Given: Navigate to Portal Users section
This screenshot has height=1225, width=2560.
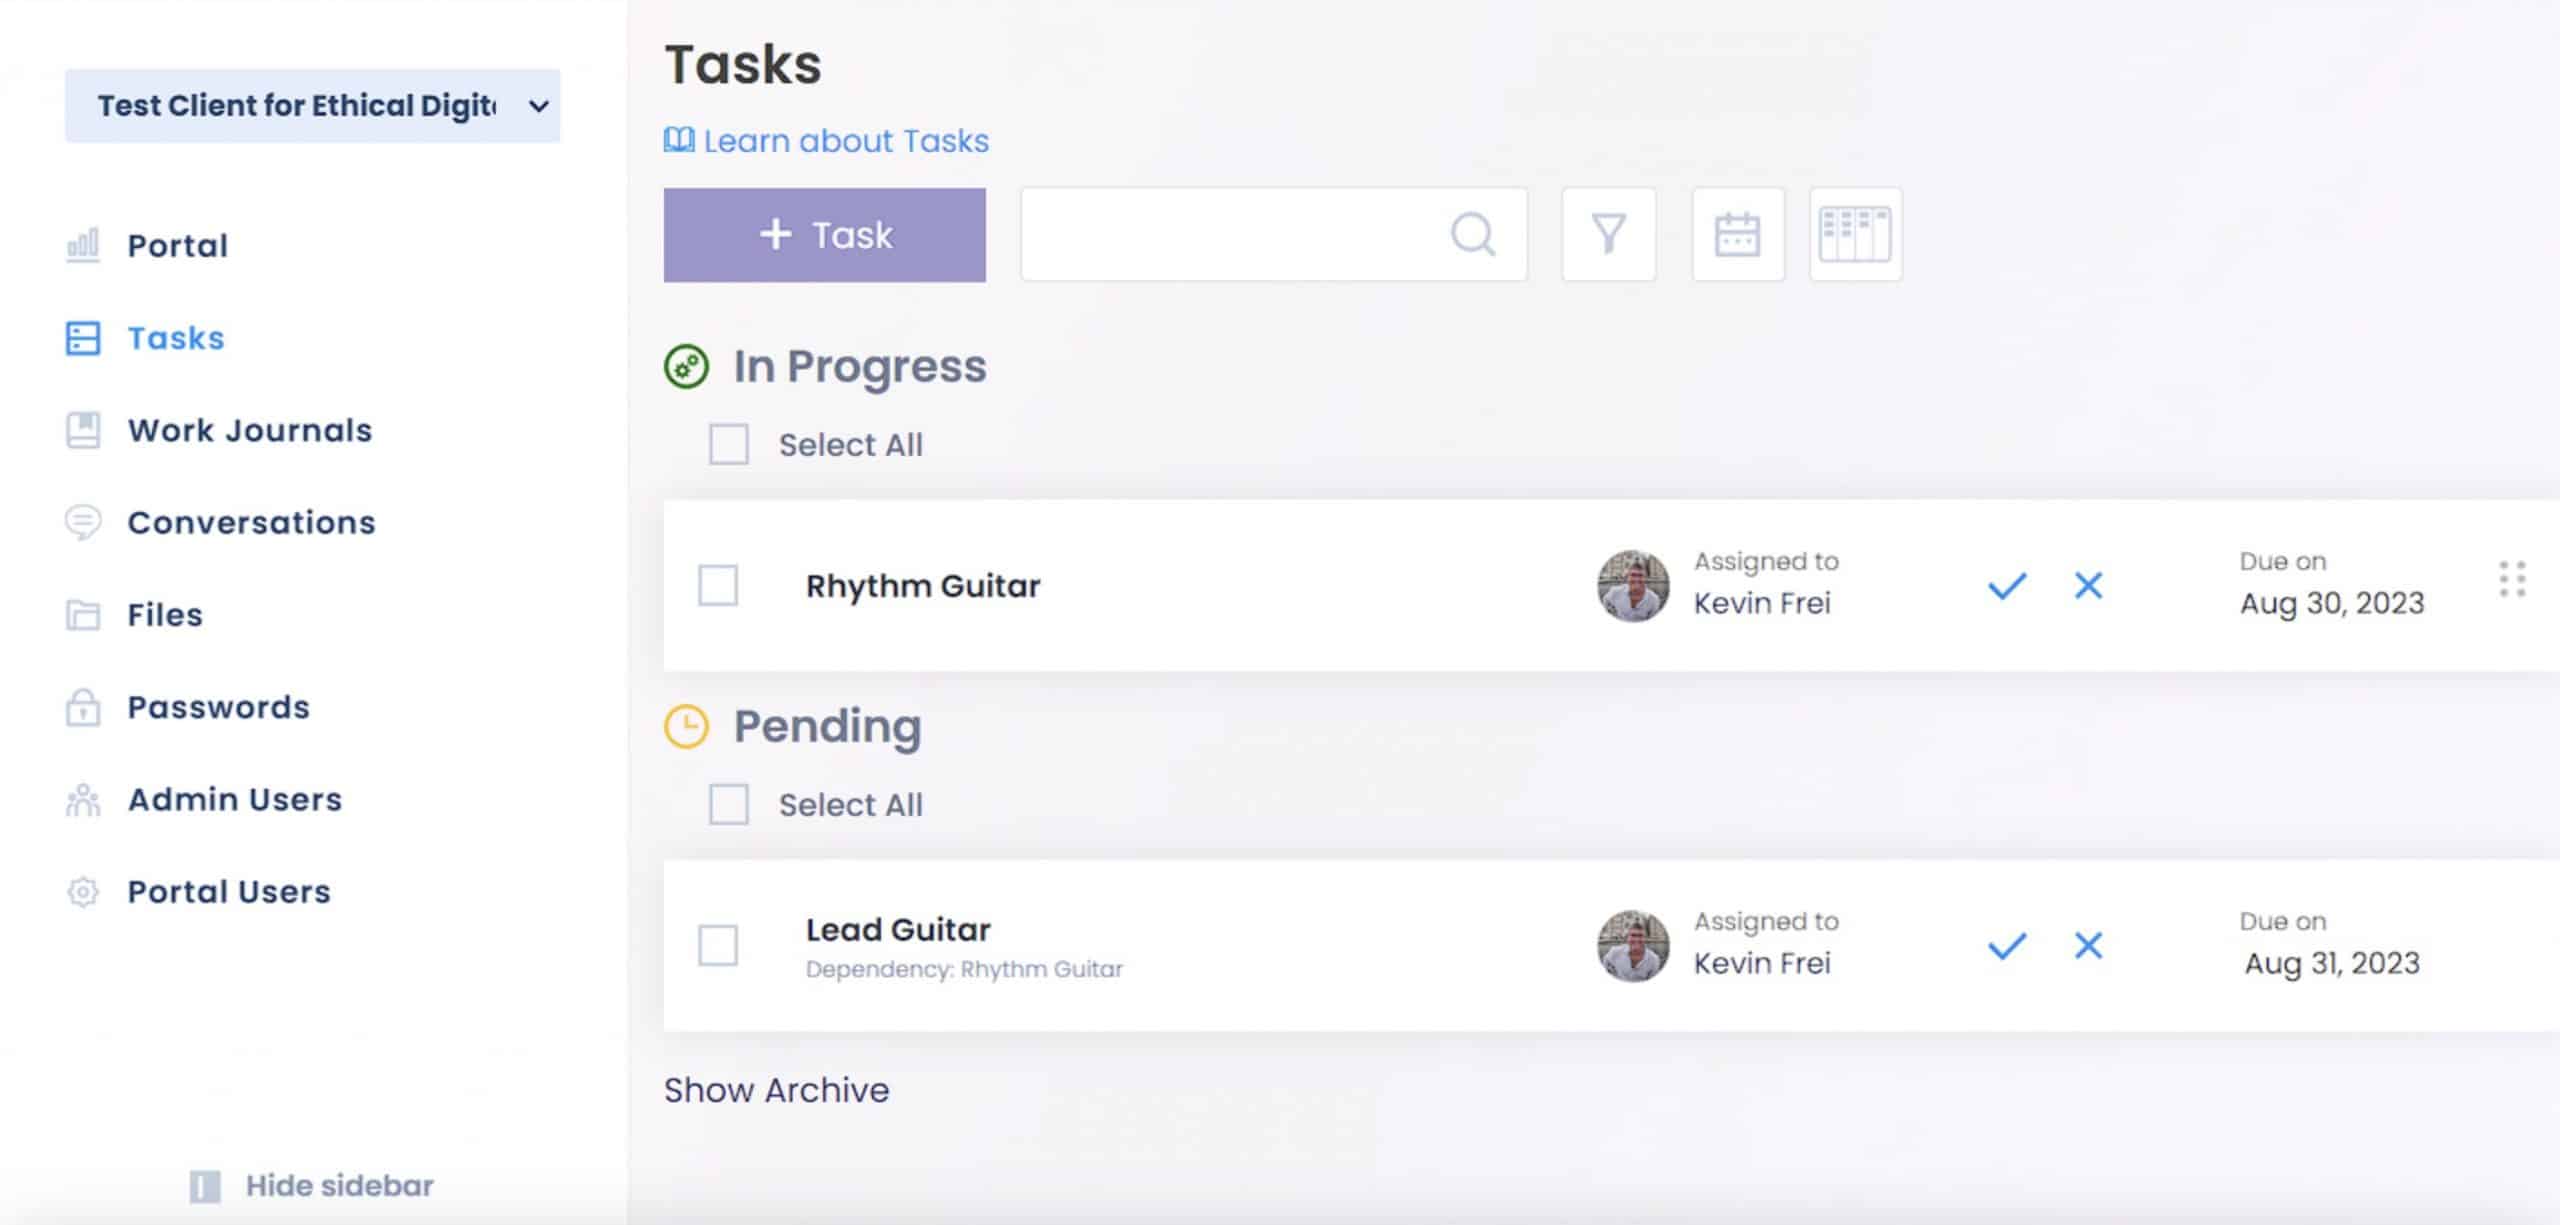Looking at the screenshot, I should [x=229, y=890].
